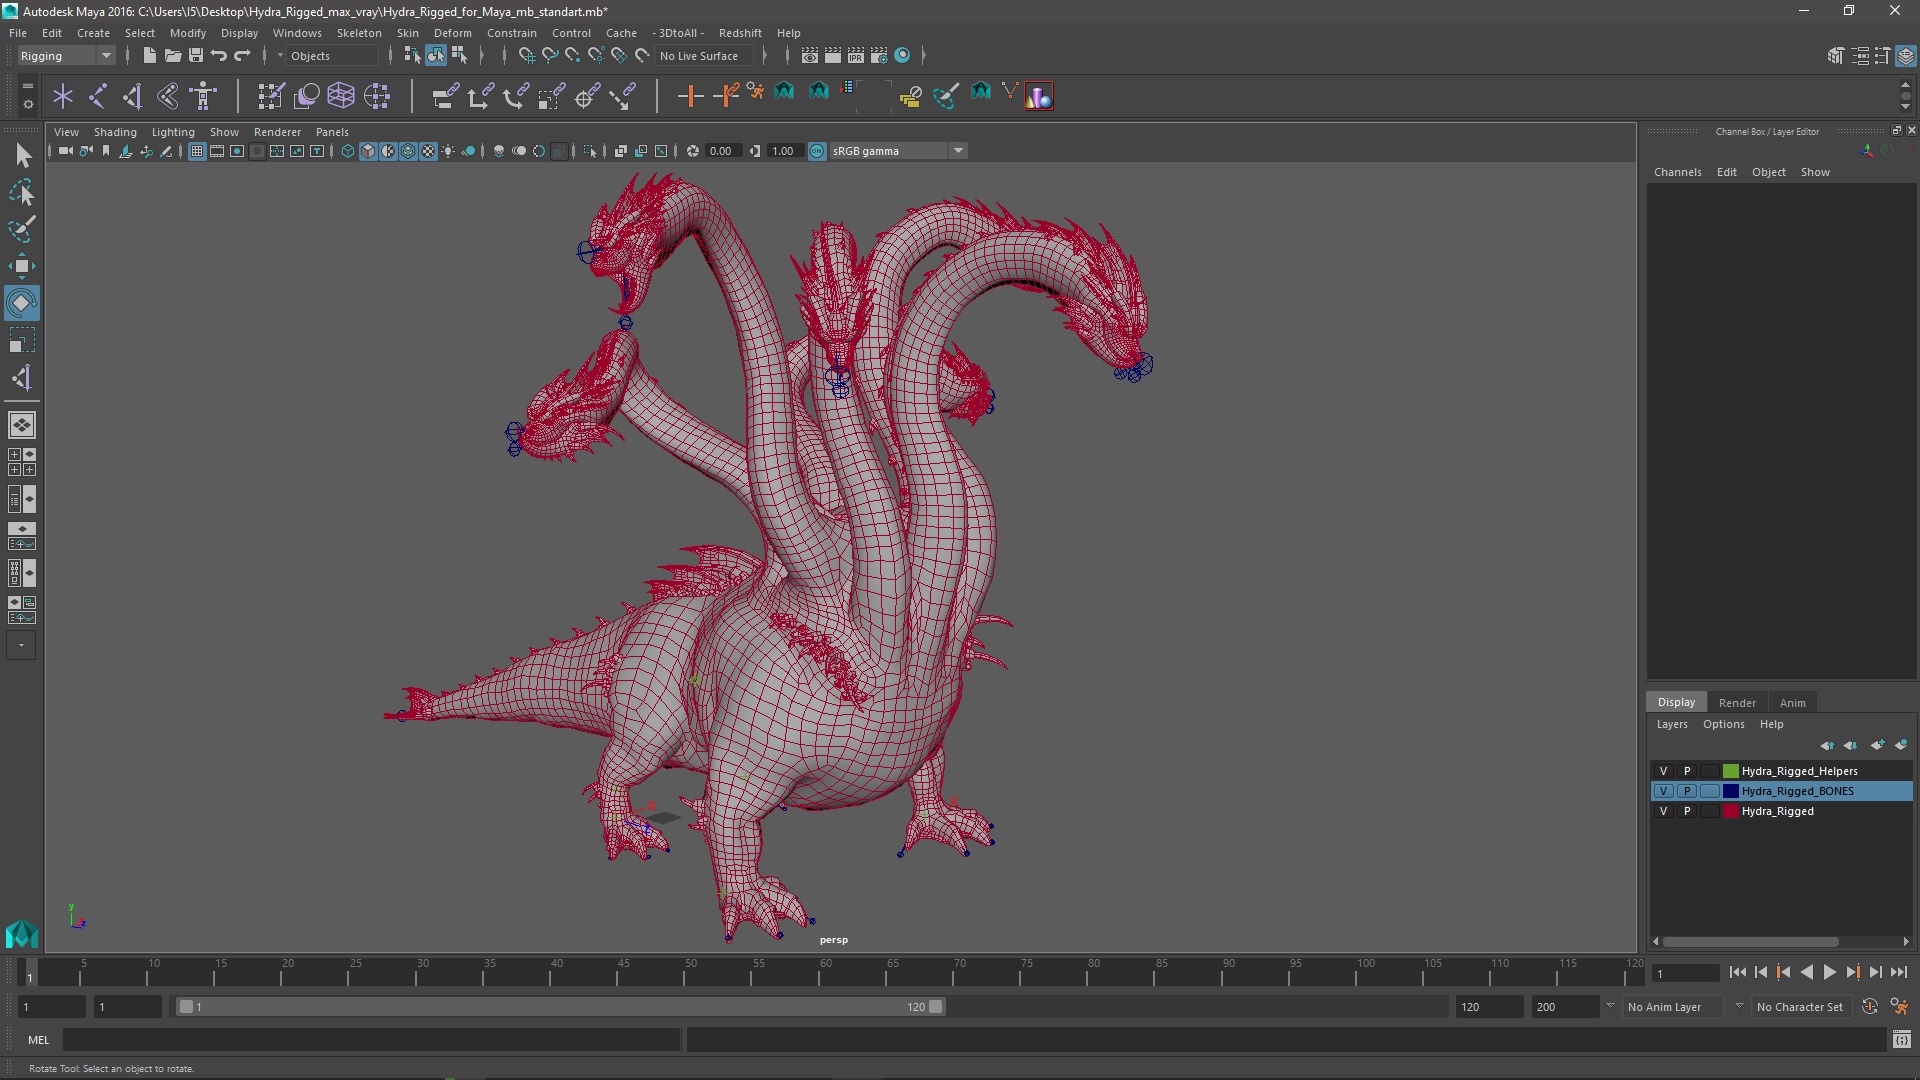Open shelf options gear menu
Screen dimensions: 1920x1080
click(27, 103)
